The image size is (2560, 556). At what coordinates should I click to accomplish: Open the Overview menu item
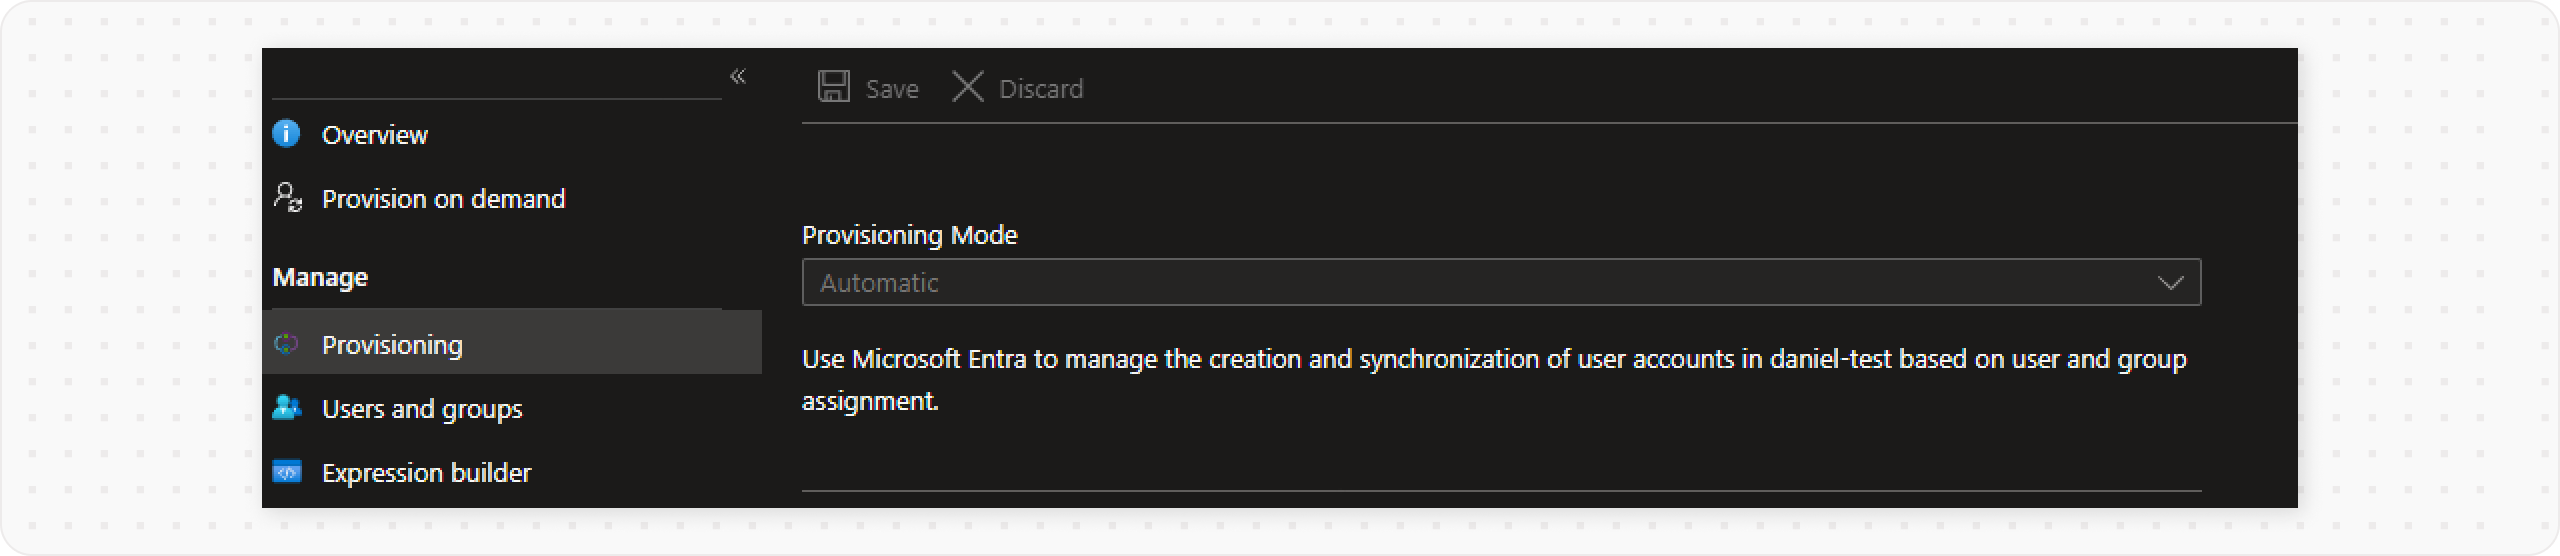tap(374, 135)
